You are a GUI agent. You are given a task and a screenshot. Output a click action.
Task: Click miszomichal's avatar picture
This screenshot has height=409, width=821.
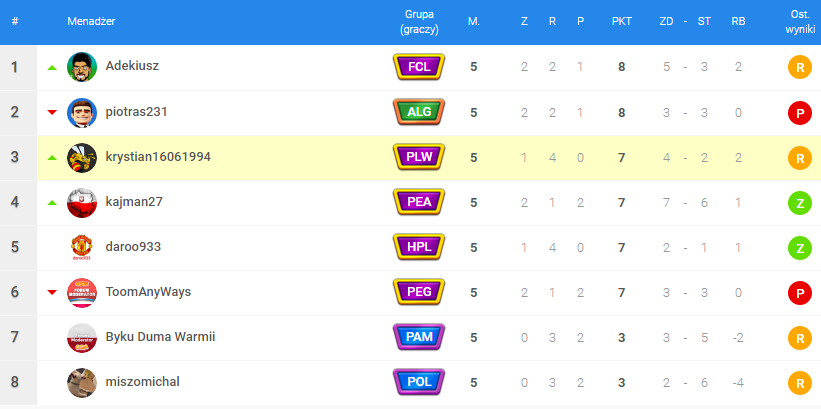81,382
